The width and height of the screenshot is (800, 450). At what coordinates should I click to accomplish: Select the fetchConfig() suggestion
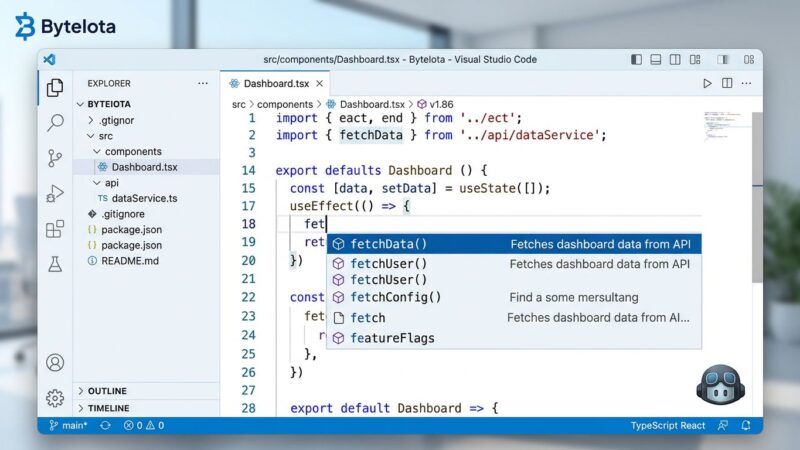[514, 297]
